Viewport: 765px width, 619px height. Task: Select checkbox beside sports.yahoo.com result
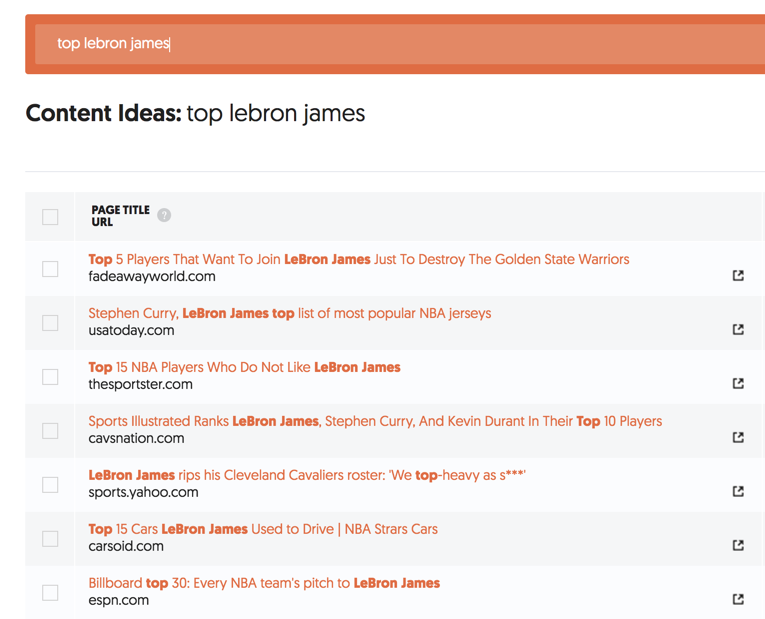coord(50,485)
